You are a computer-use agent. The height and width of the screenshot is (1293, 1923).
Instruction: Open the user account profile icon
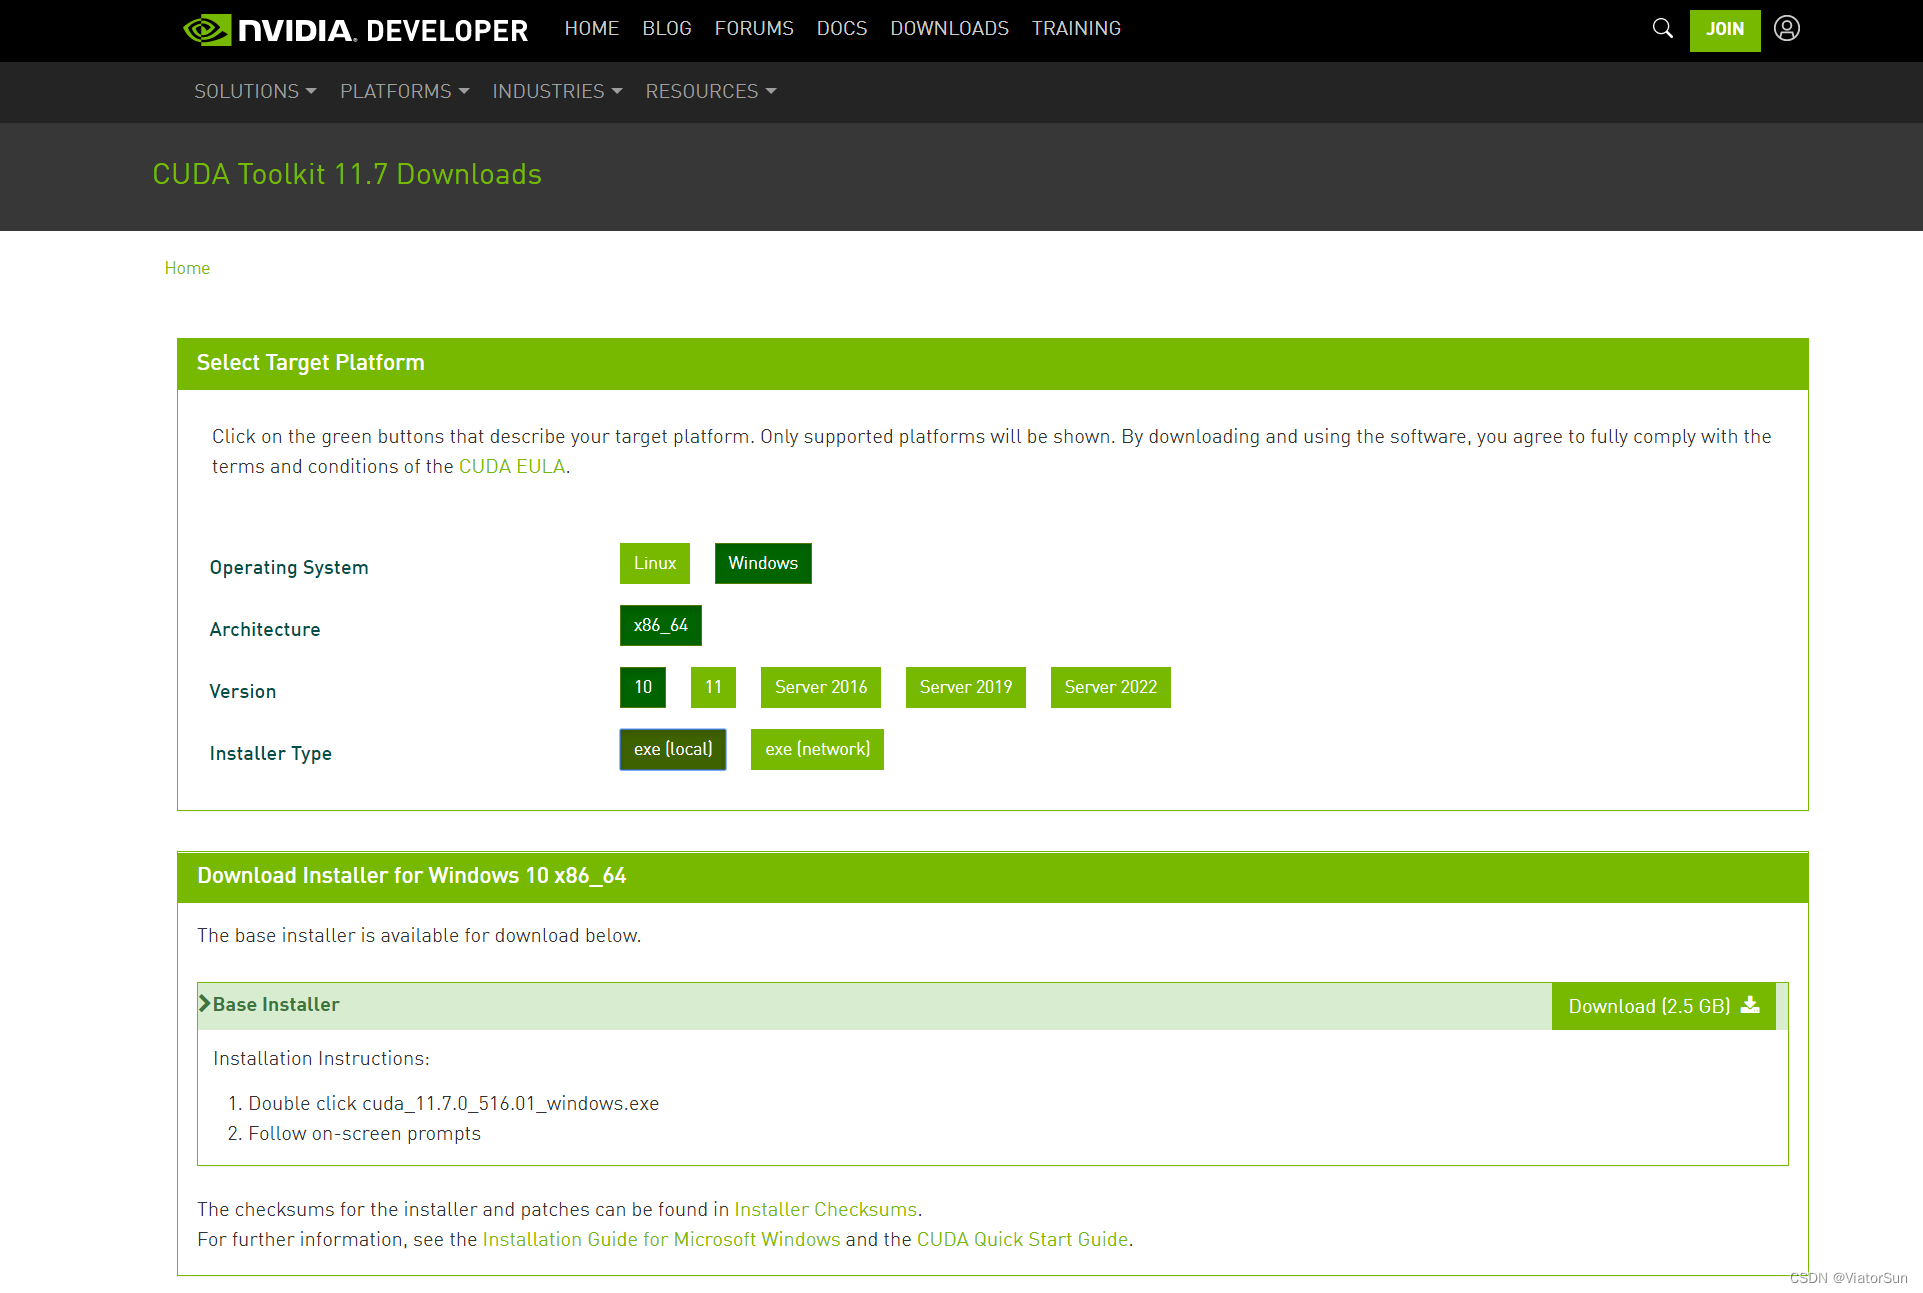(1787, 28)
